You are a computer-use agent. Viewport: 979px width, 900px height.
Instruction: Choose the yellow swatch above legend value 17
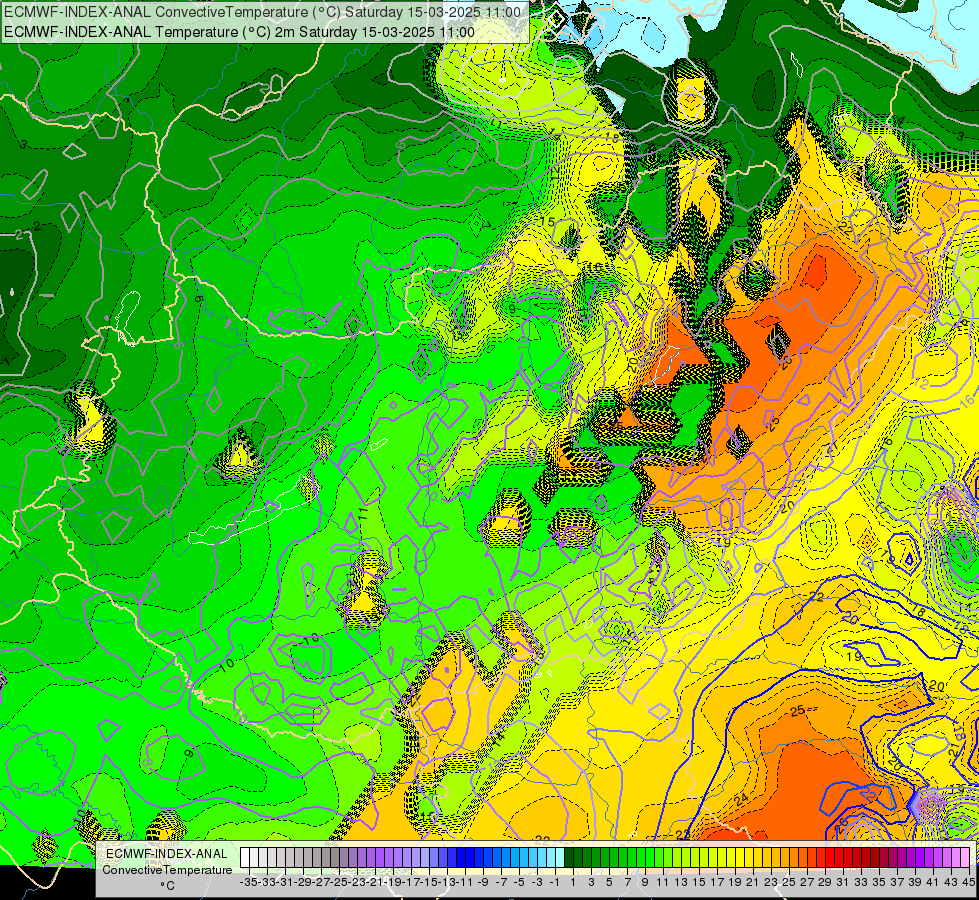coord(712,858)
